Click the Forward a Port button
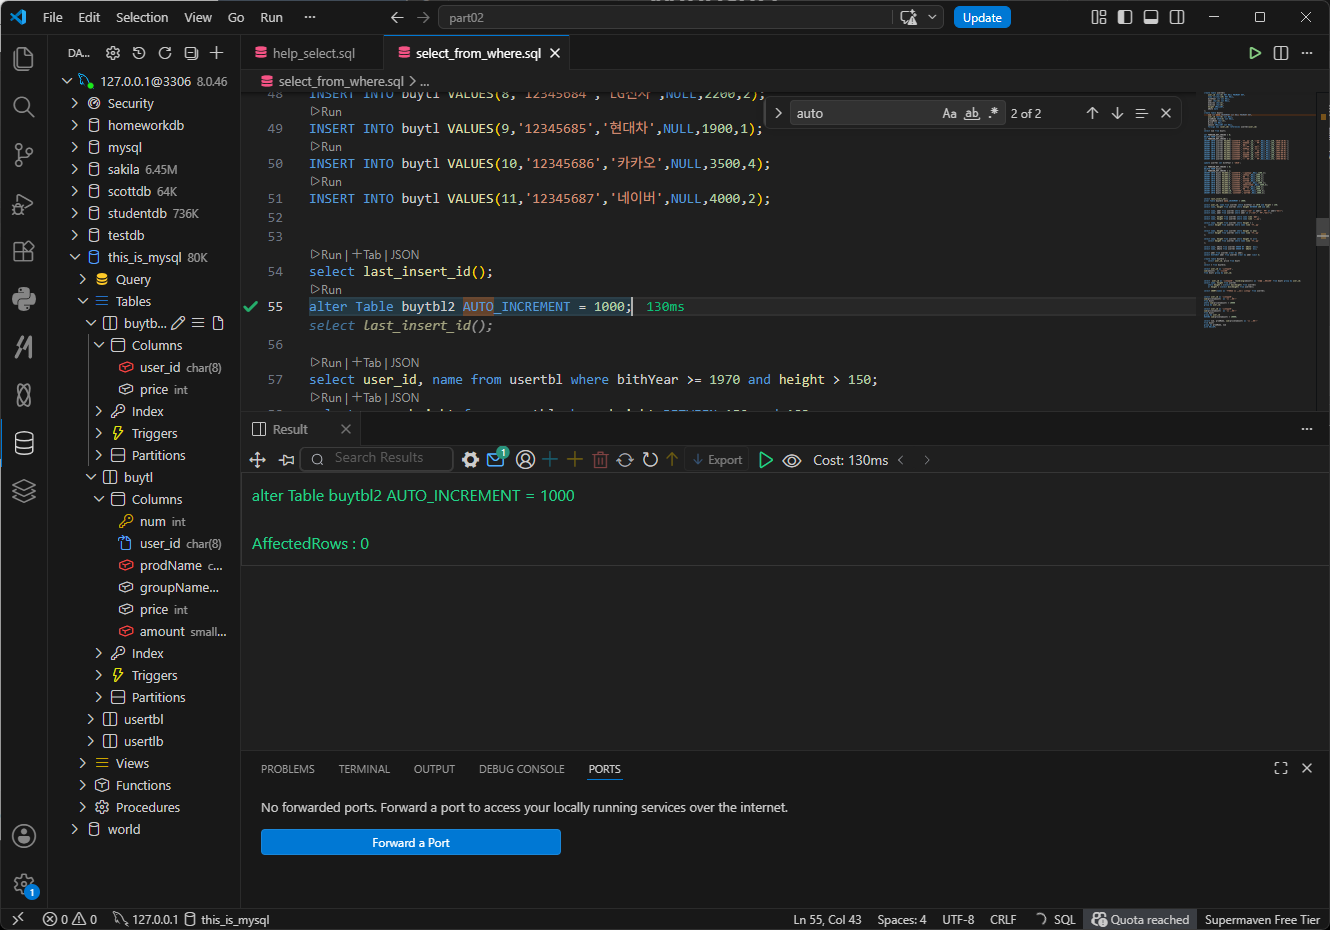 [x=411, y=843]
